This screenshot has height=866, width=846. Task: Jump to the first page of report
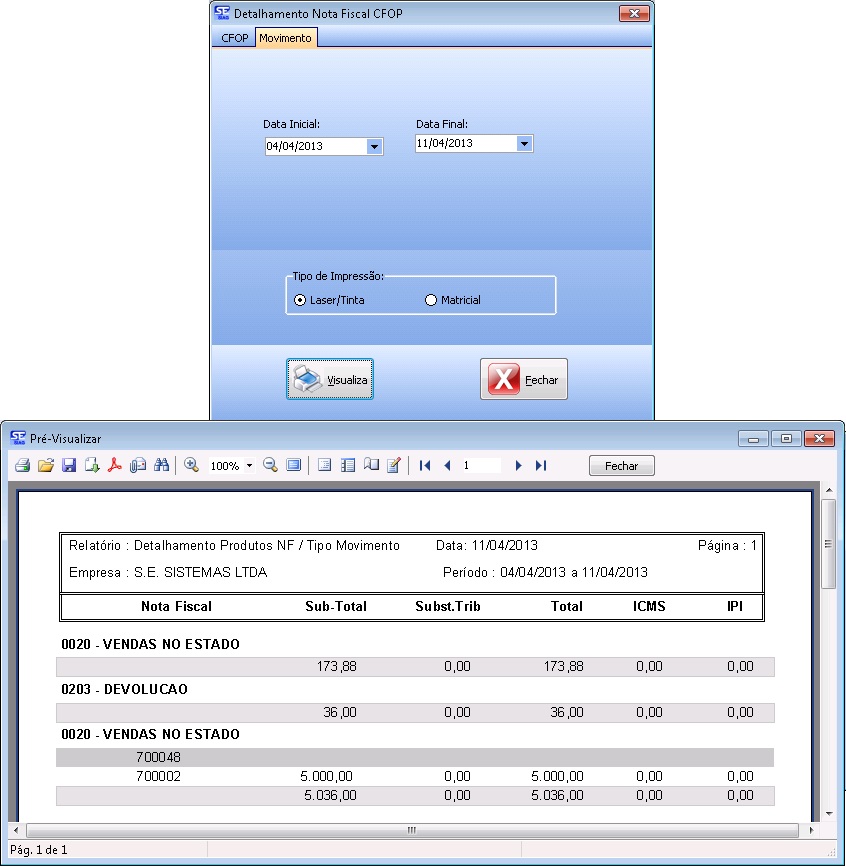click(425, 466)
